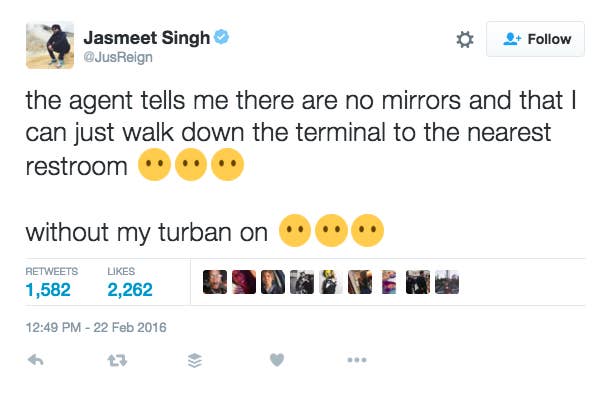
Task: Click first emoji after restroom
Action: pyautogui.click(x=154, y=165)
